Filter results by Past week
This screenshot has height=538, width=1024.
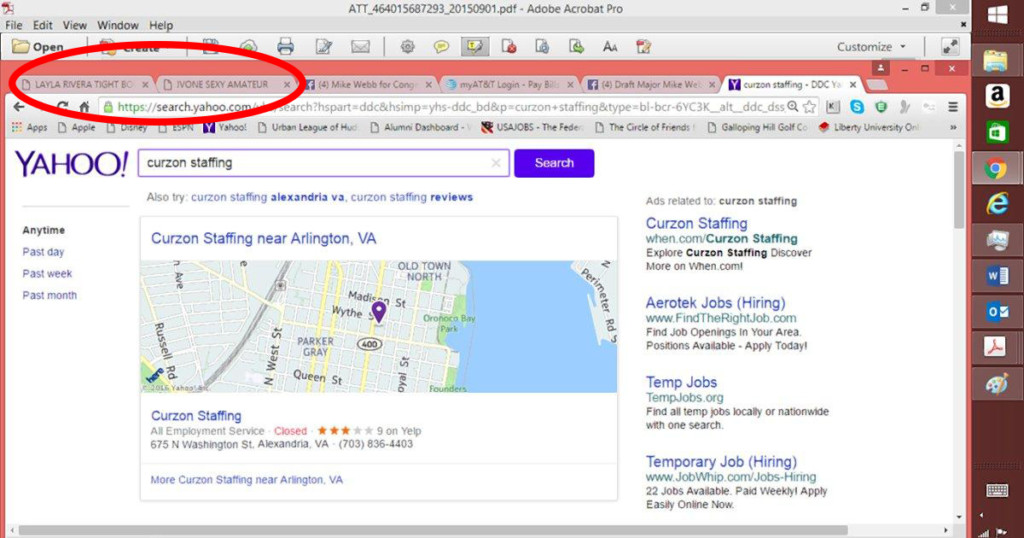(47, 274)
